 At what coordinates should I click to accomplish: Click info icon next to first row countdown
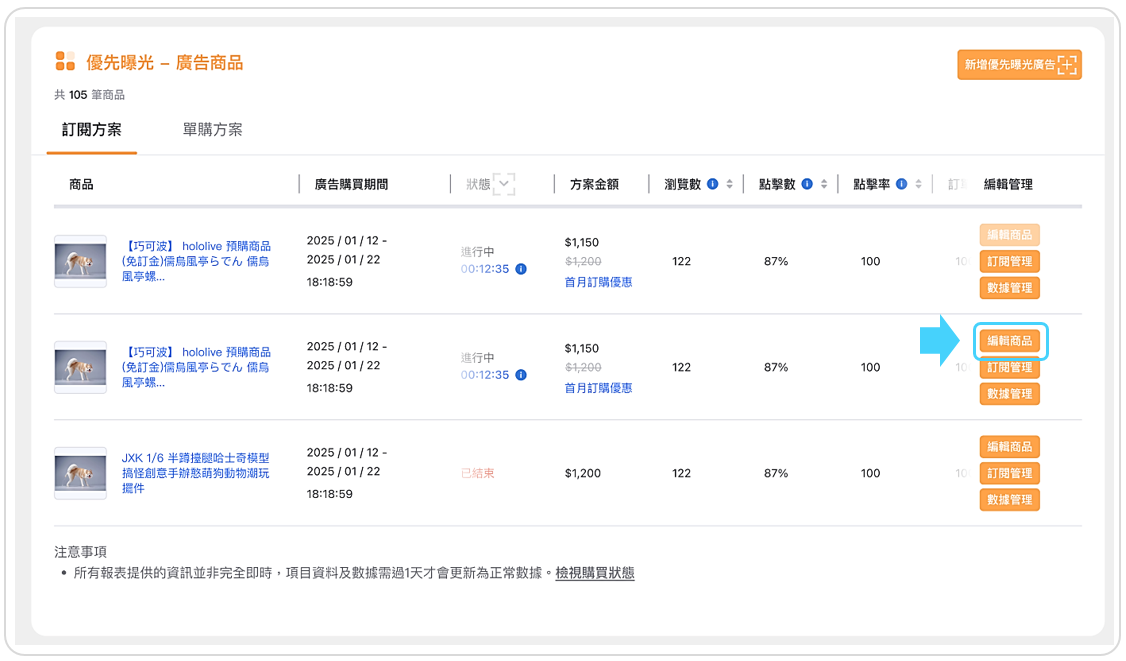coord(521,269)
